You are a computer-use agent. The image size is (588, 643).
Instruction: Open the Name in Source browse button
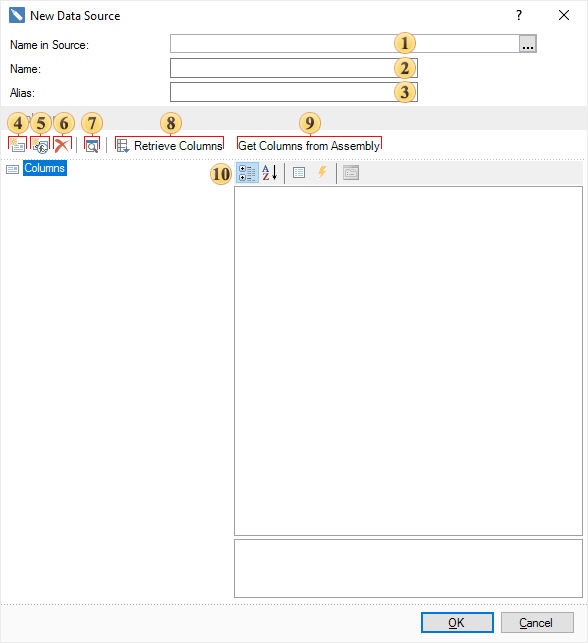point(528,43)
